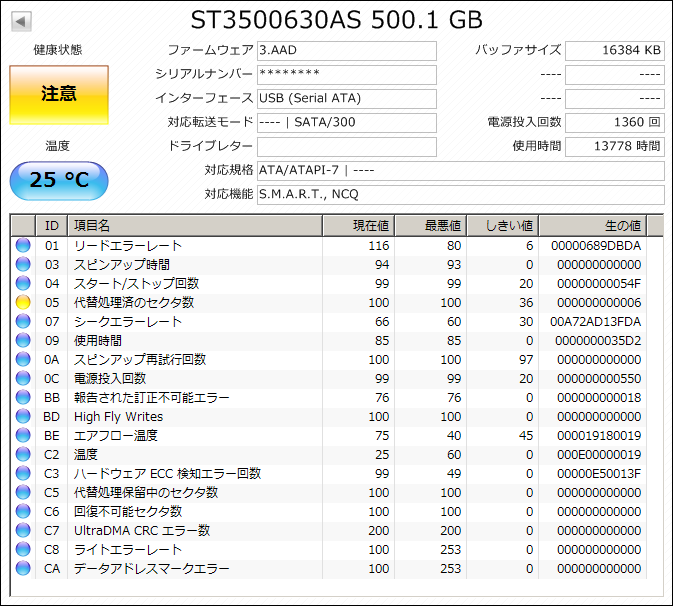Click the blue status icon for ID C6

tap(23, 512)
